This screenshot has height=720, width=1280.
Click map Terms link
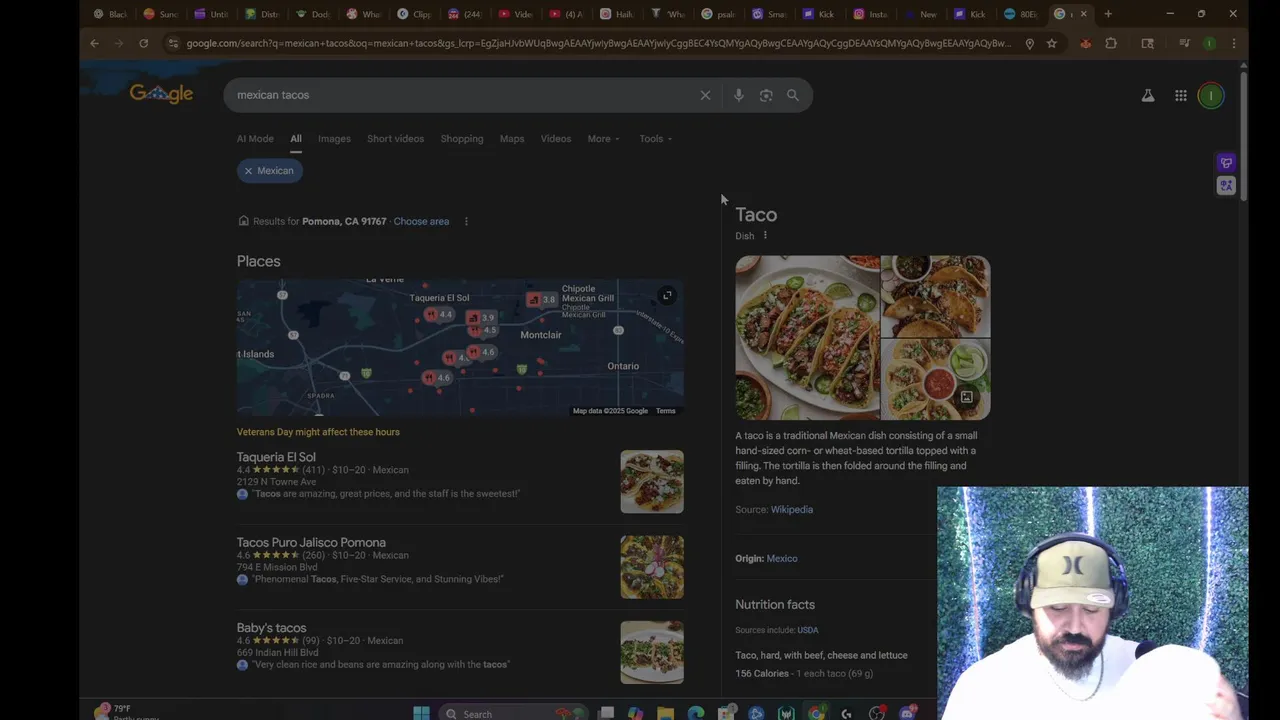click(666, 411)
